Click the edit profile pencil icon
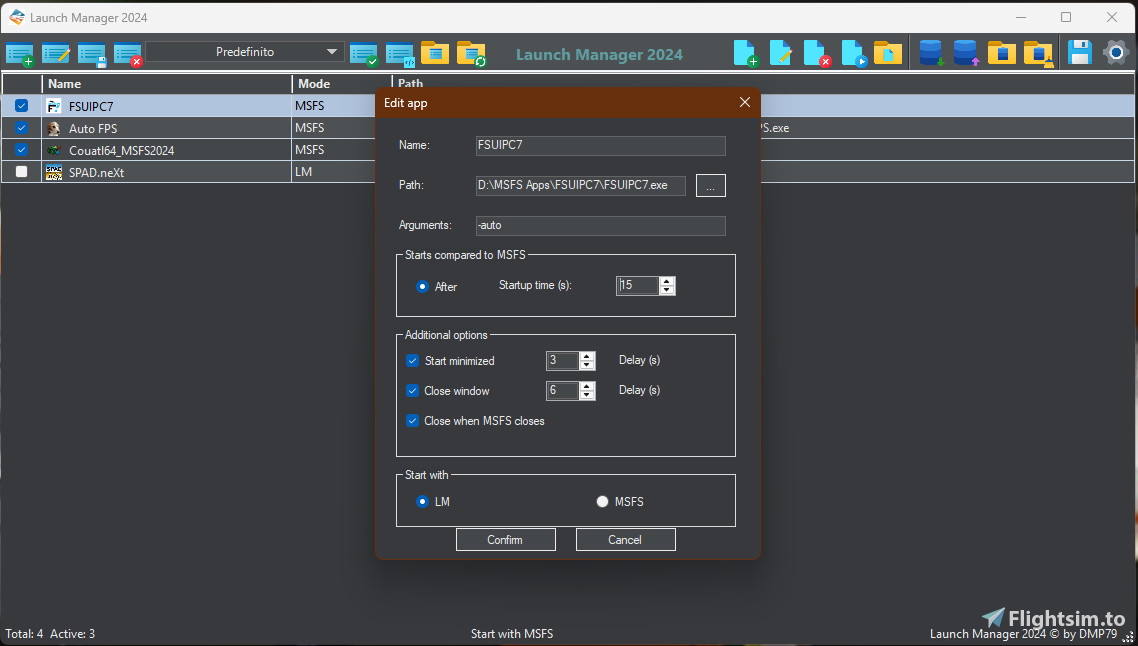 (56, 54)
